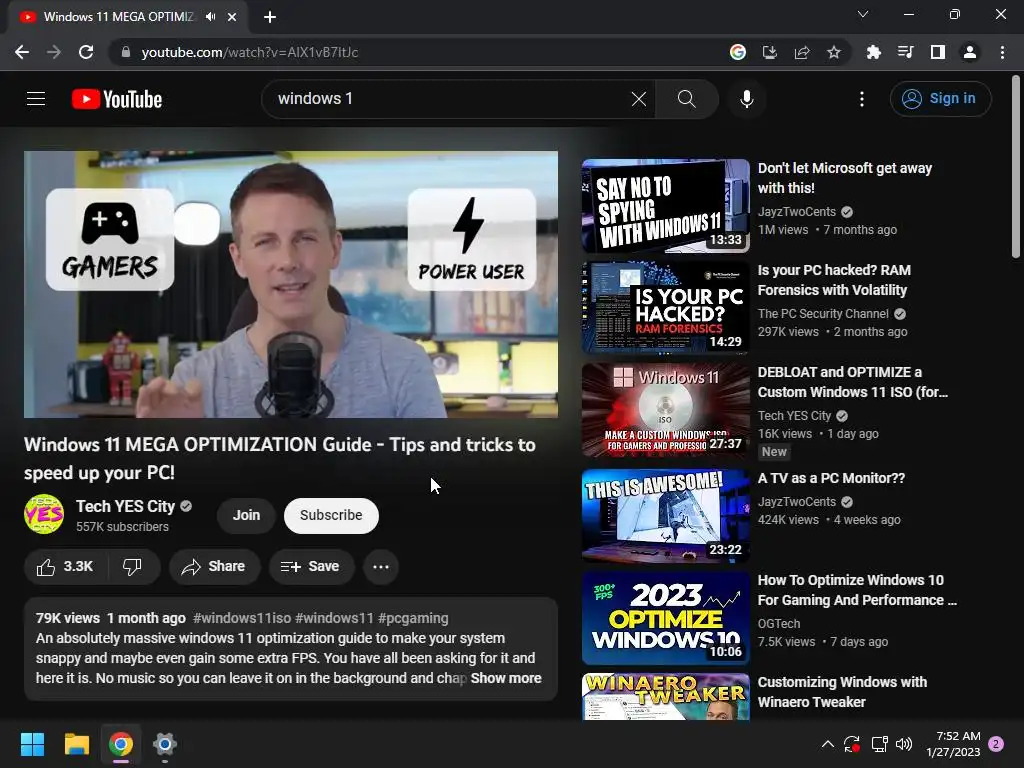
Task: Toggle Chrome side panel icon
Action: pos(938,52)
